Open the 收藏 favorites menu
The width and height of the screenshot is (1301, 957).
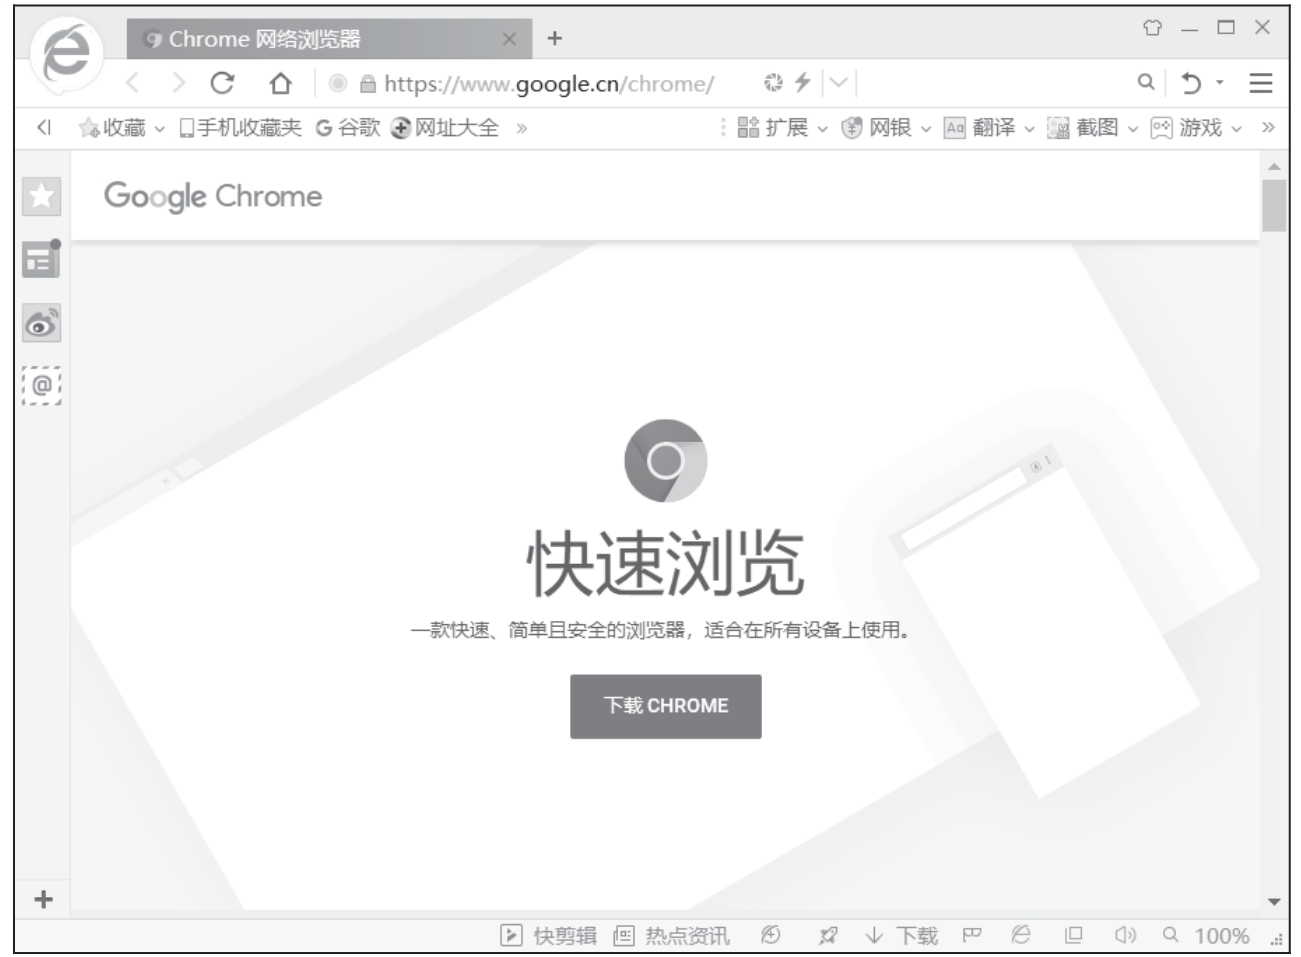(121, 128)
